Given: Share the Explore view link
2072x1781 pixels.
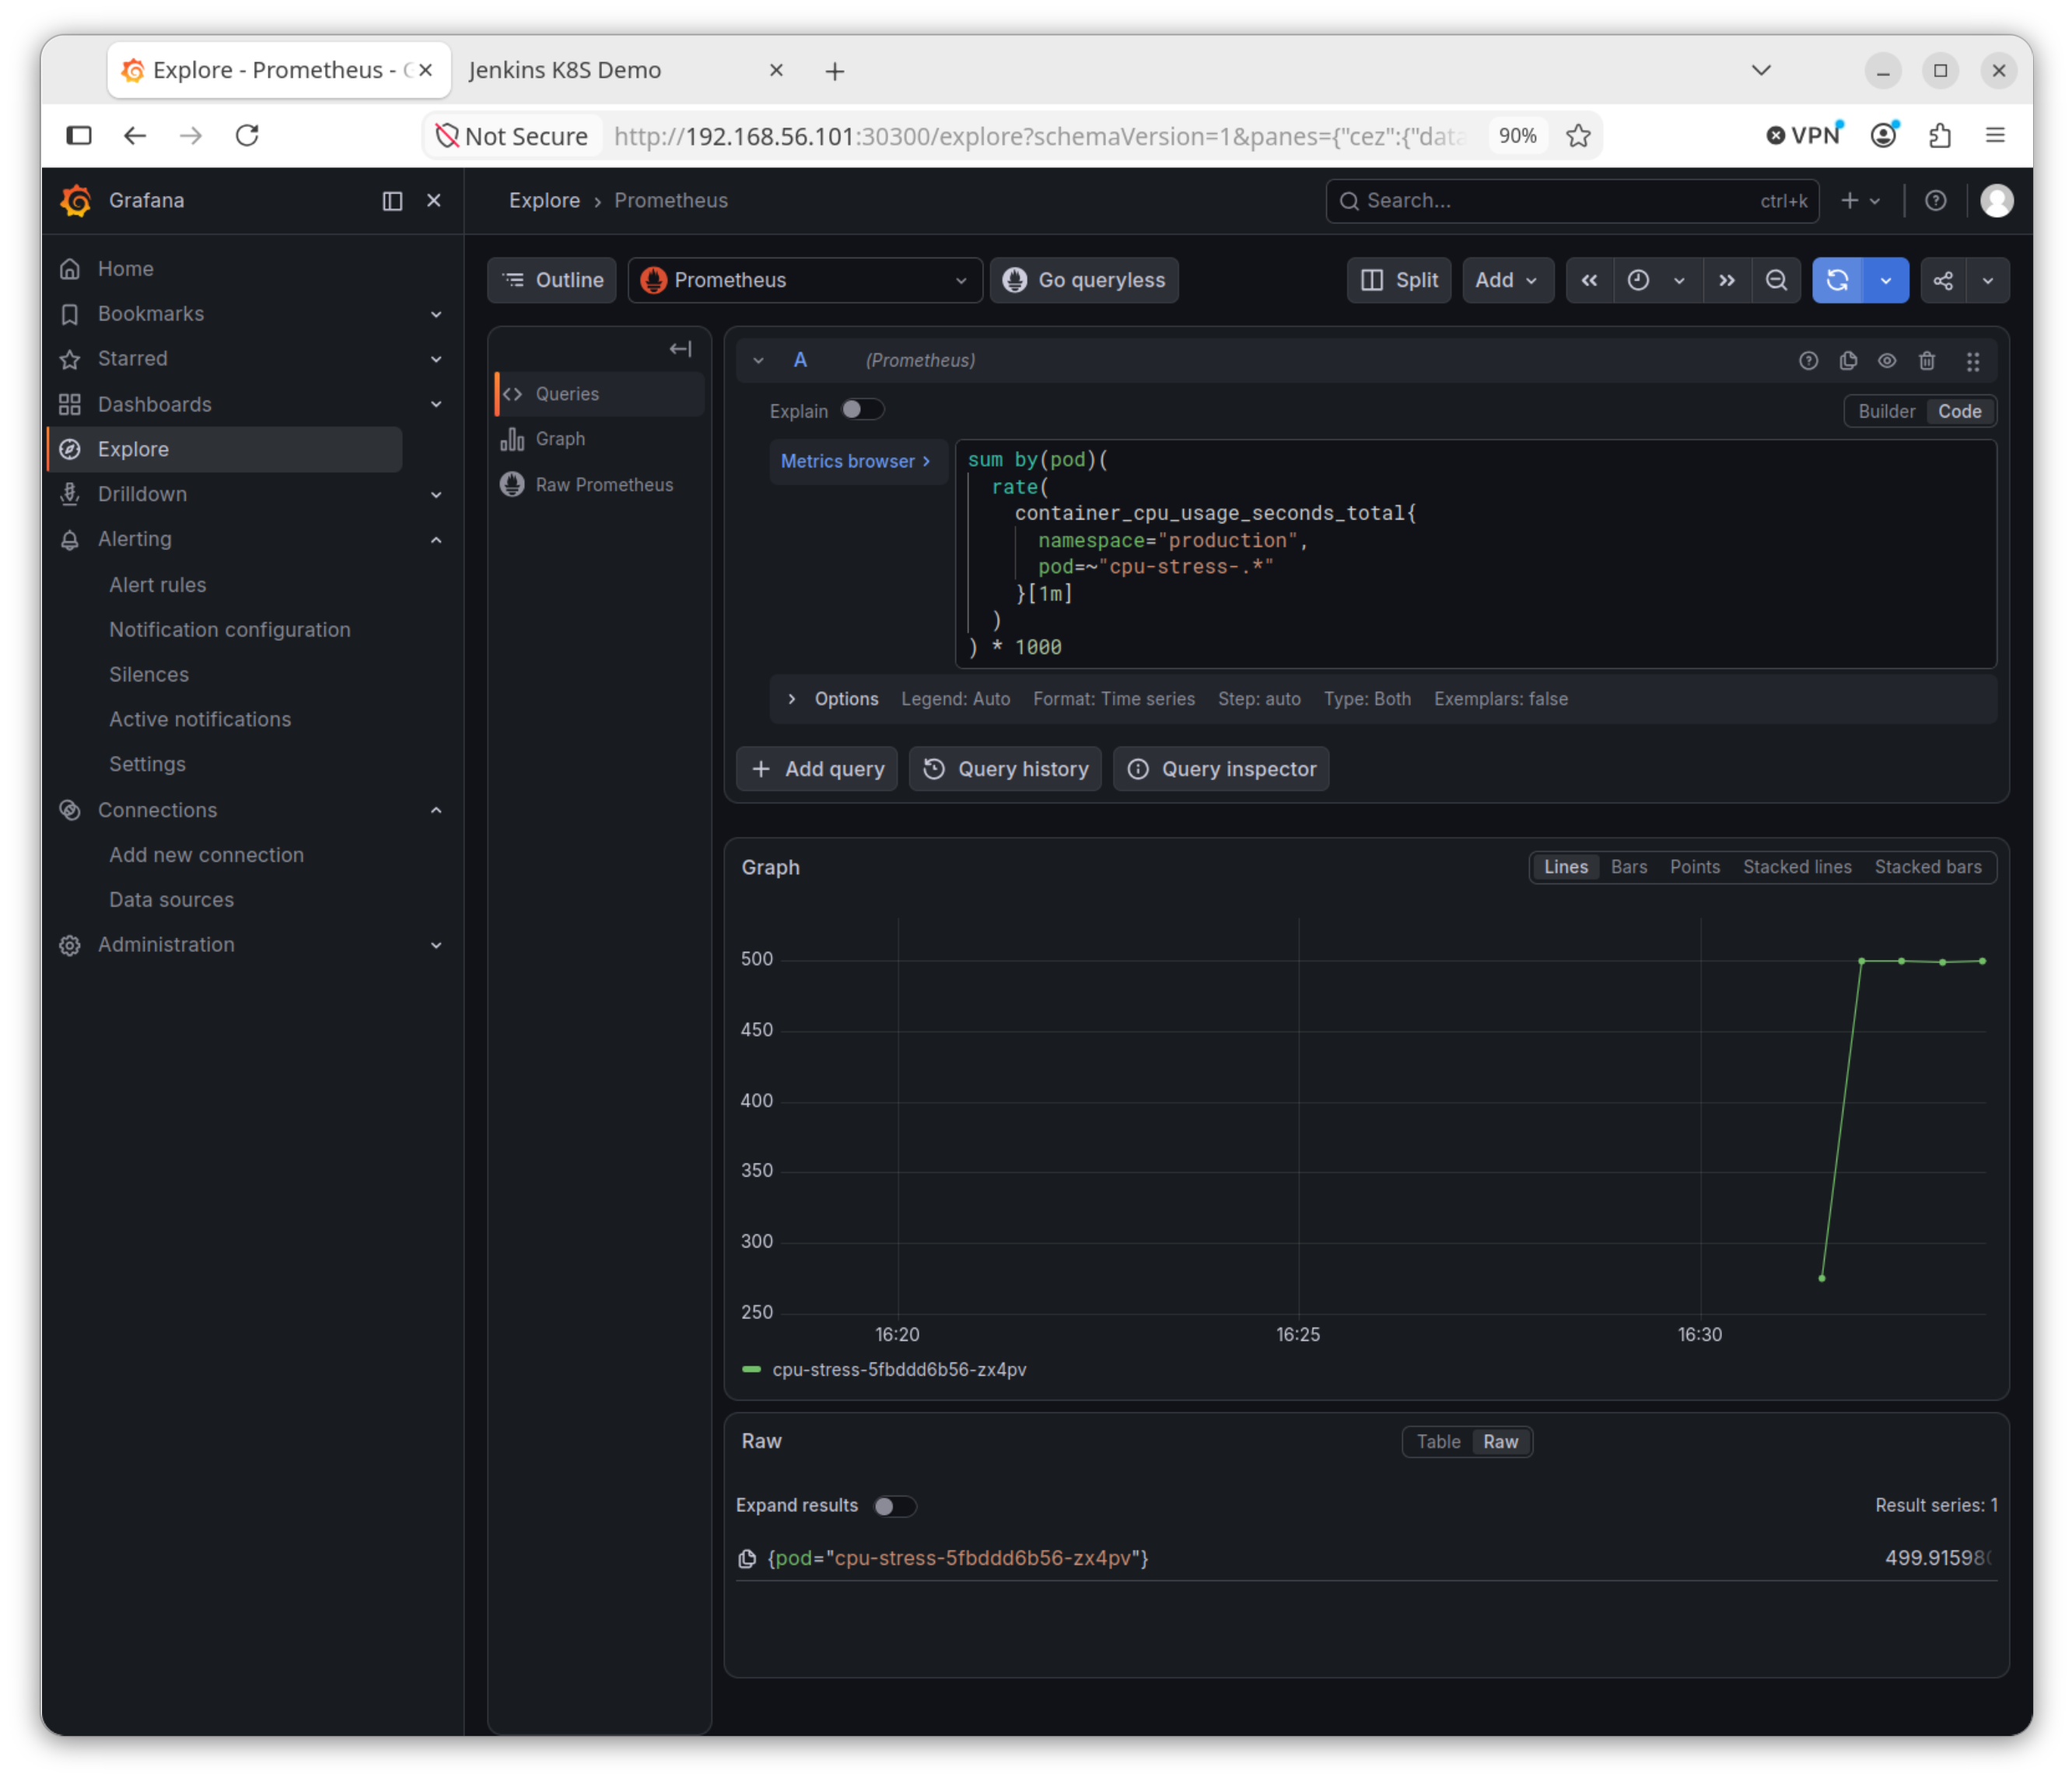Looking at the screenshot, I should [1943, 280].
